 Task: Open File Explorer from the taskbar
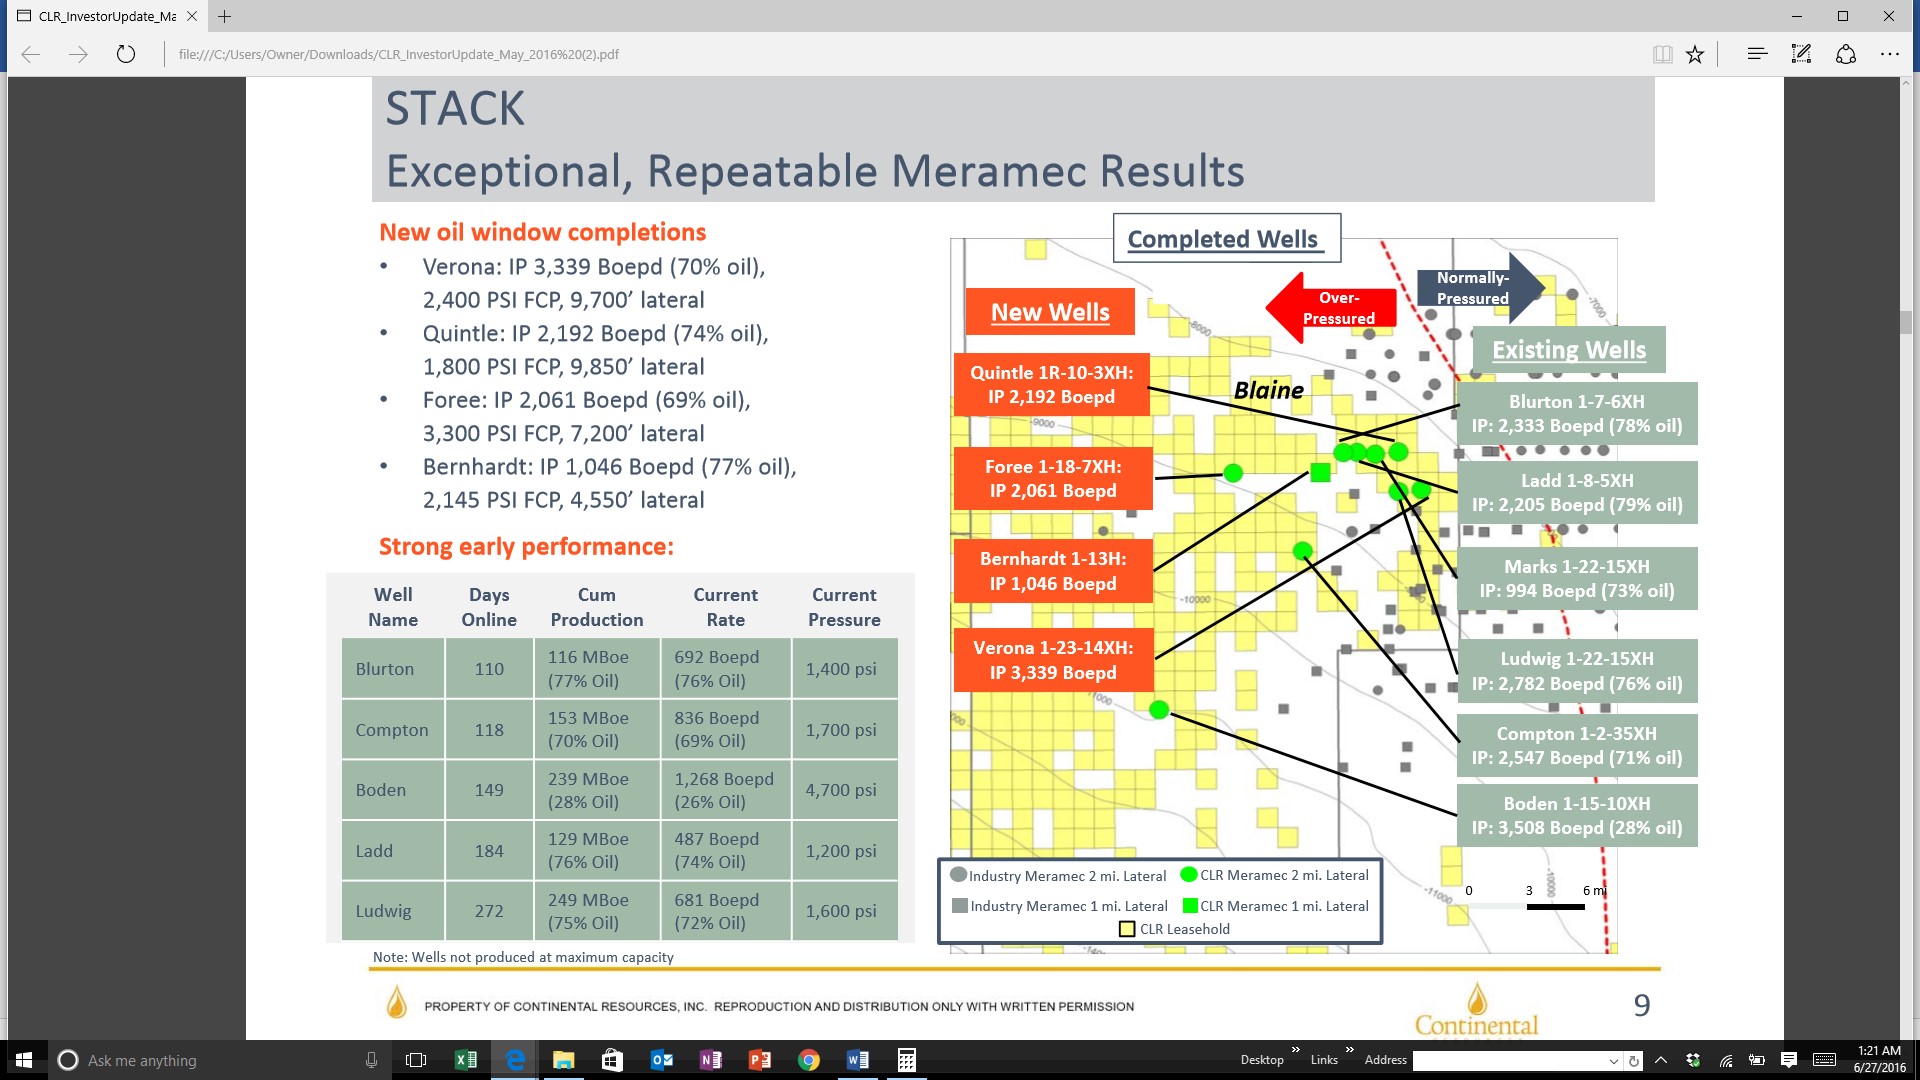pyautogui.click(x=563, y=1060)
